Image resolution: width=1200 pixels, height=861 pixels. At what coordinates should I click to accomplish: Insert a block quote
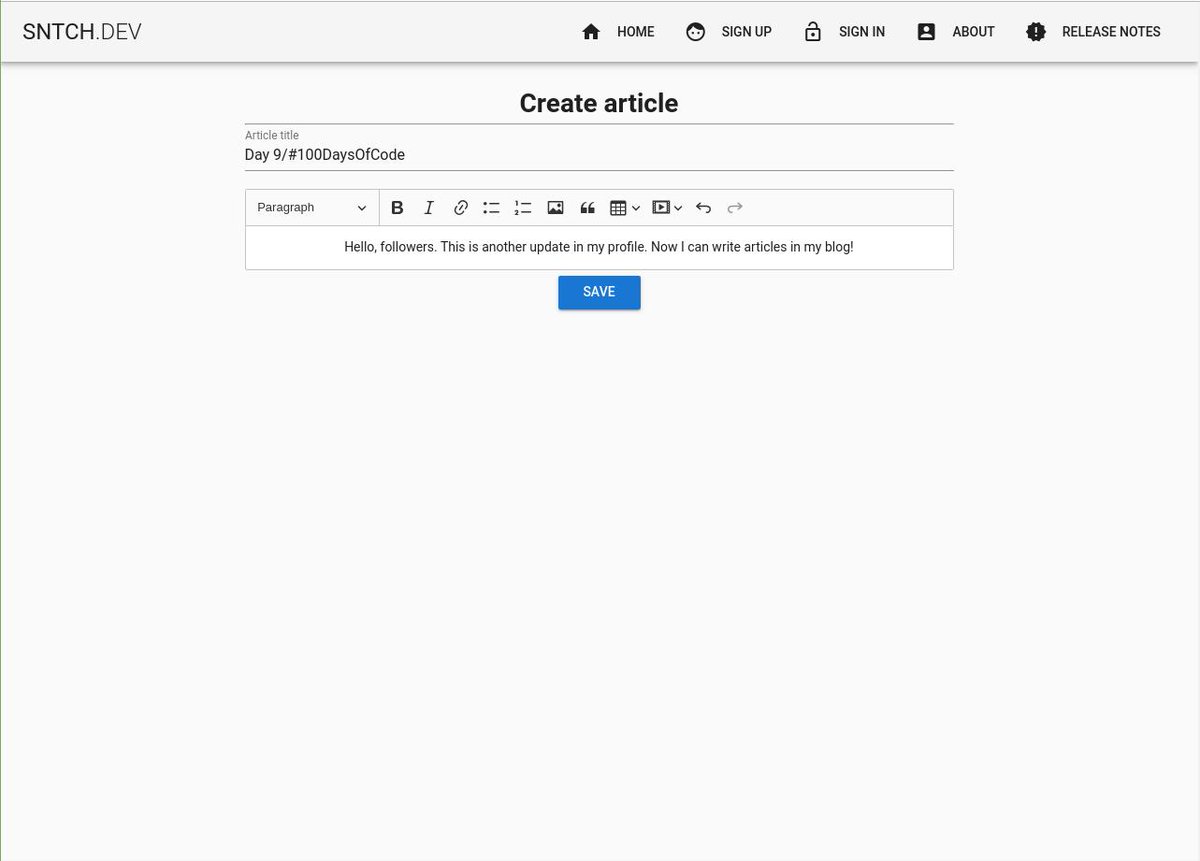pyautogui.click(x=587, y=208)
